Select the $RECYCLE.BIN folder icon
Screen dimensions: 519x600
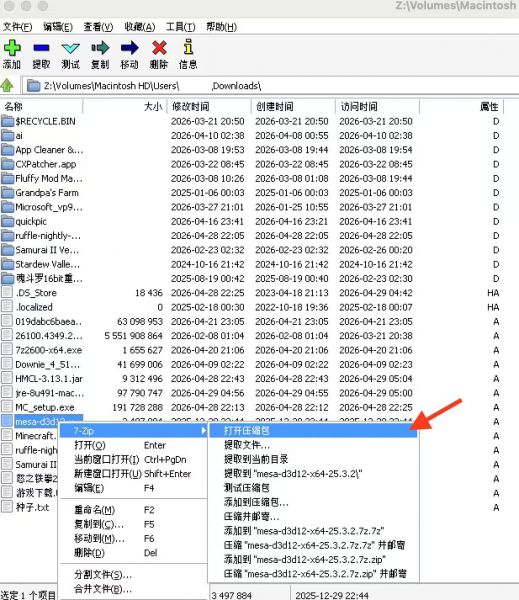pyautogui.click(x=7, y=122)
